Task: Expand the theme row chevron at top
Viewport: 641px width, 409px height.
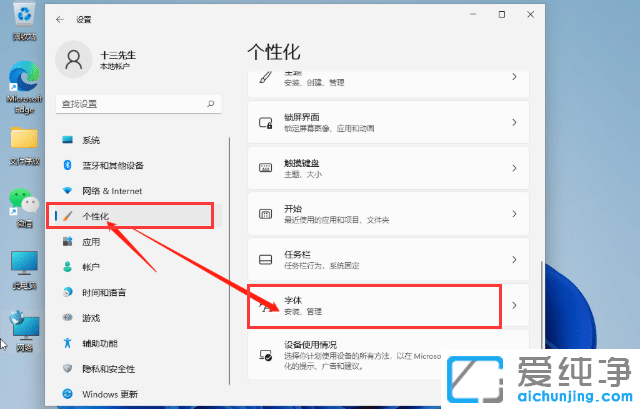Action: coord(514,77)
